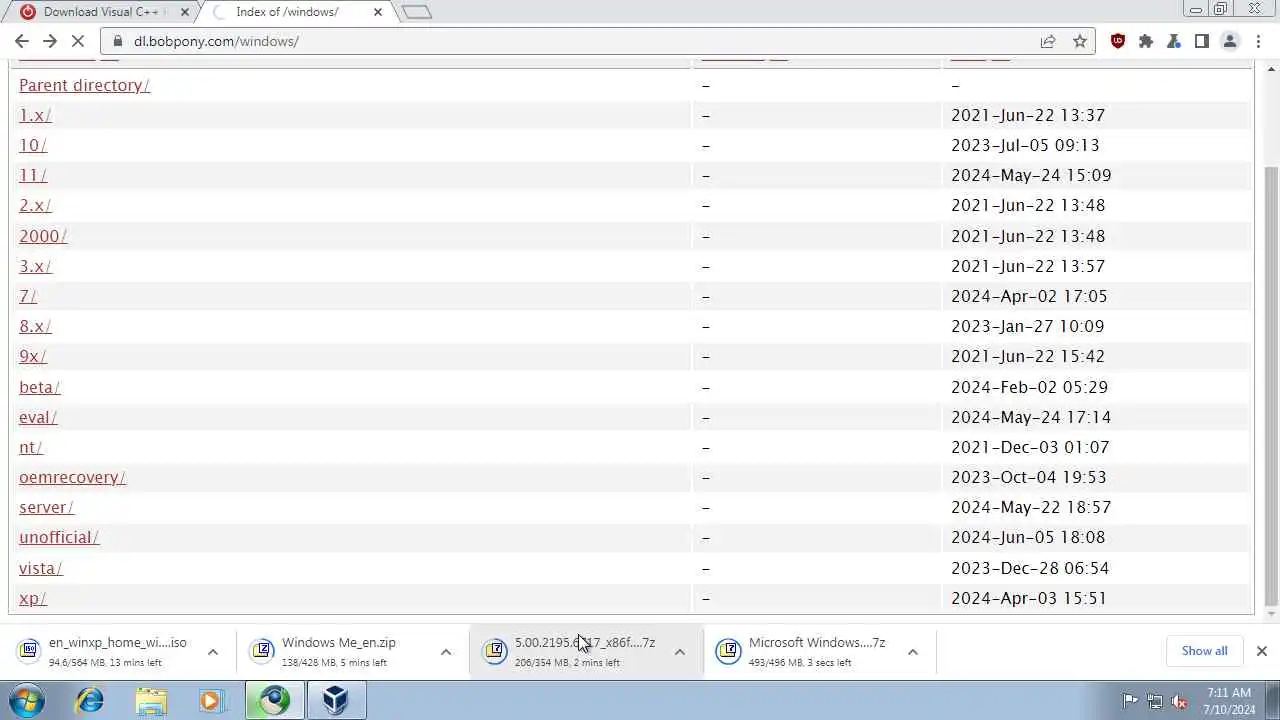1280x720 pixels.
Task: Click the browser back arrow
Action: 22,41
